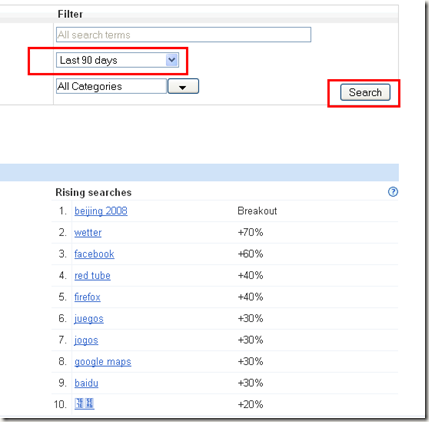Open the baidu search link
The height and width of the screenshot is (422, 429).
pos(86,383)
